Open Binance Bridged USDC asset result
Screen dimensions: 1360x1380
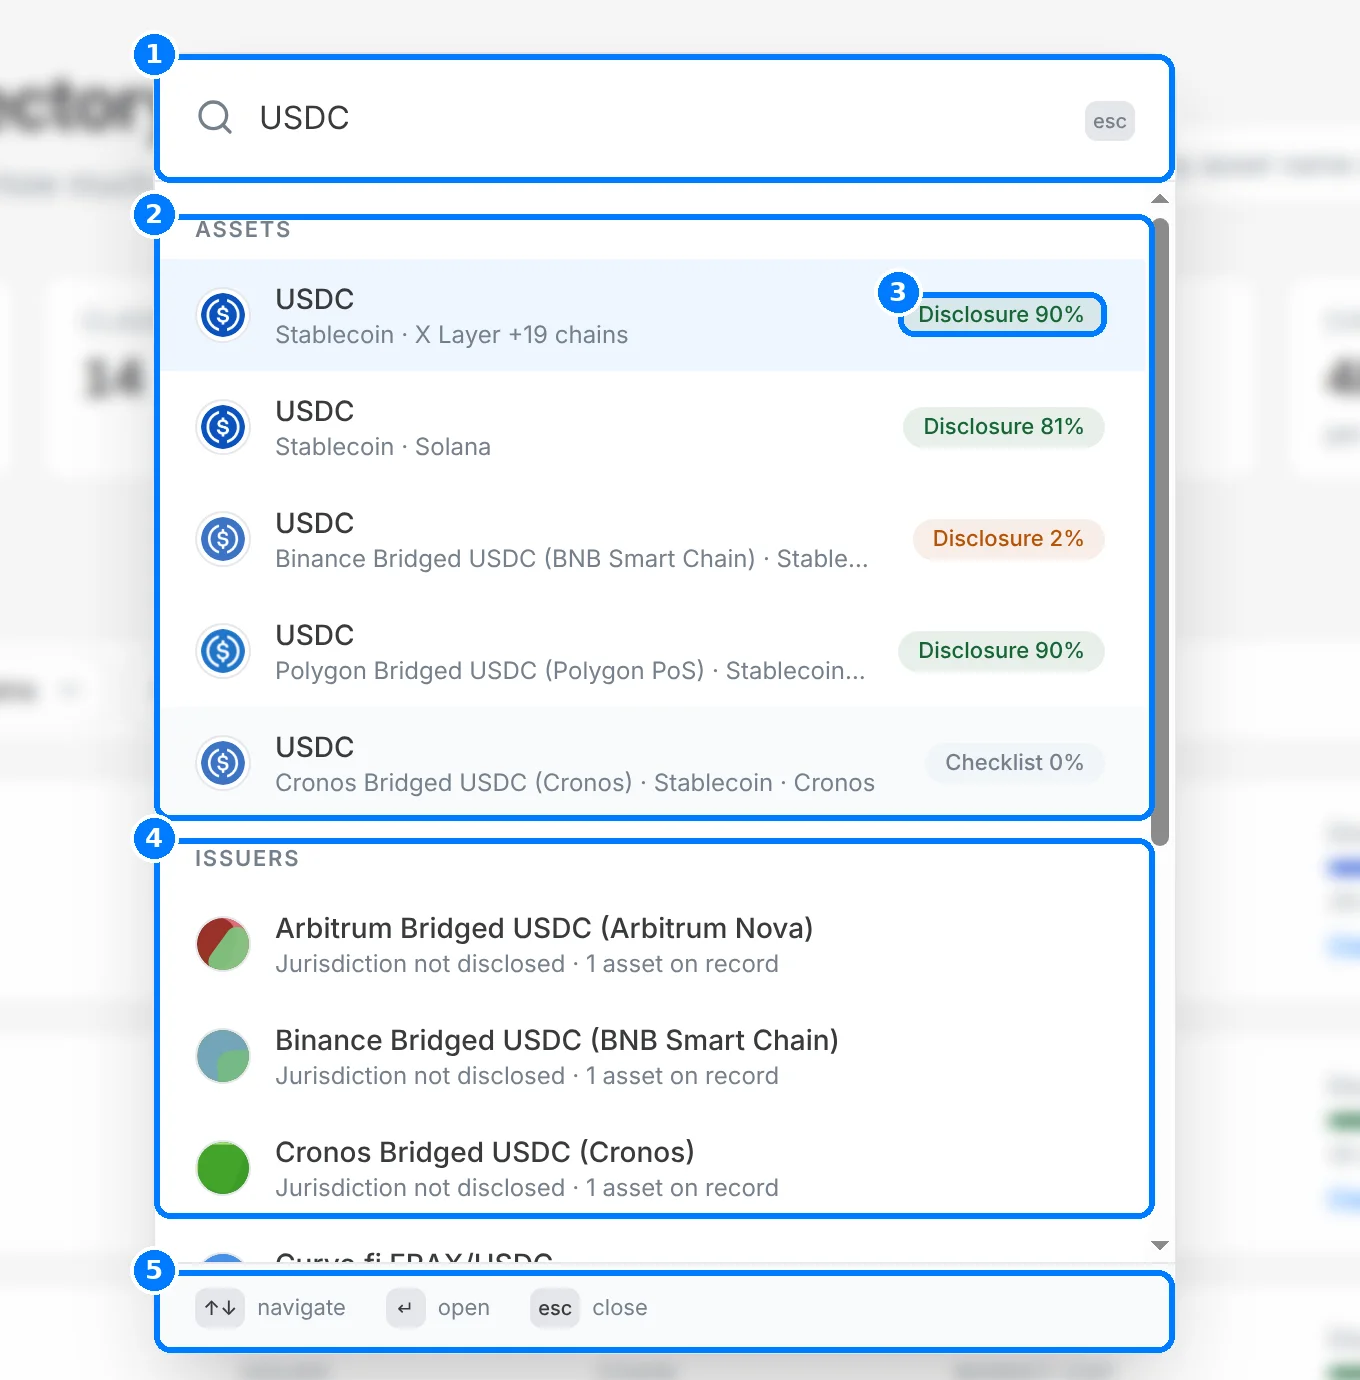point(654,540)
